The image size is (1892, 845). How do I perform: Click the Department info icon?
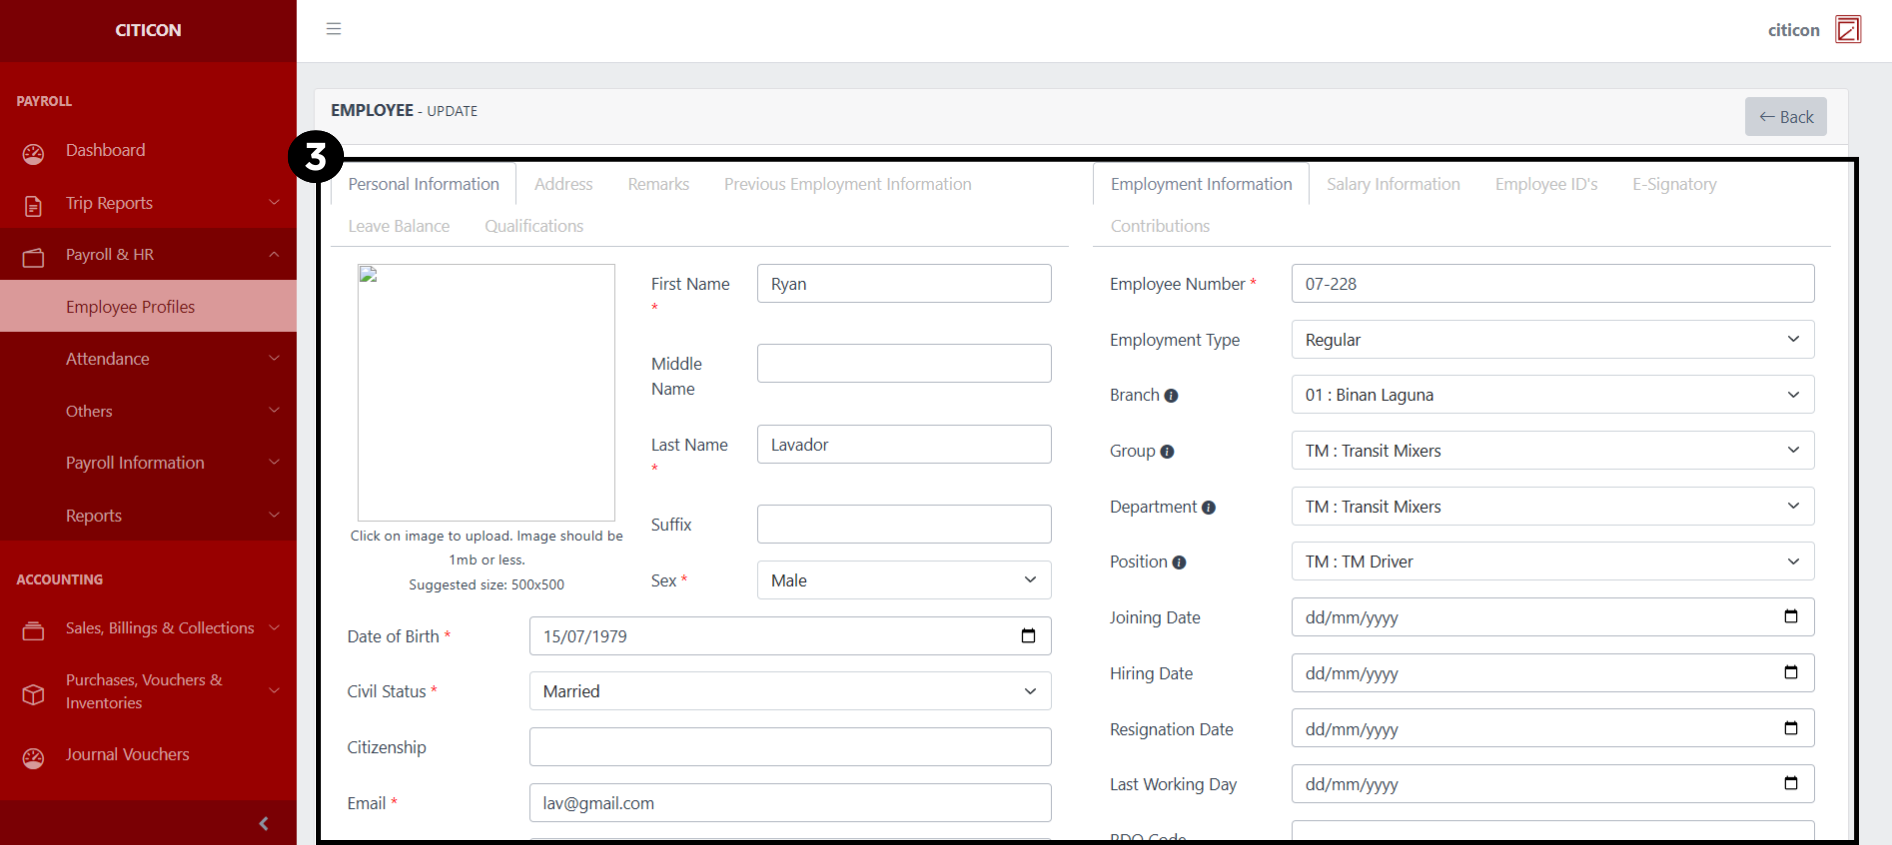[x=1208, y=508]
